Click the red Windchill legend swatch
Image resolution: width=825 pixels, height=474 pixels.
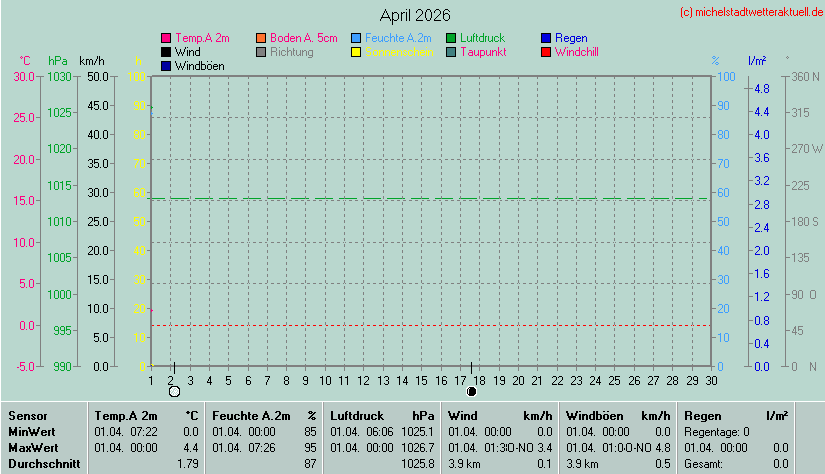pyautogui.click(x=546, y=52)
